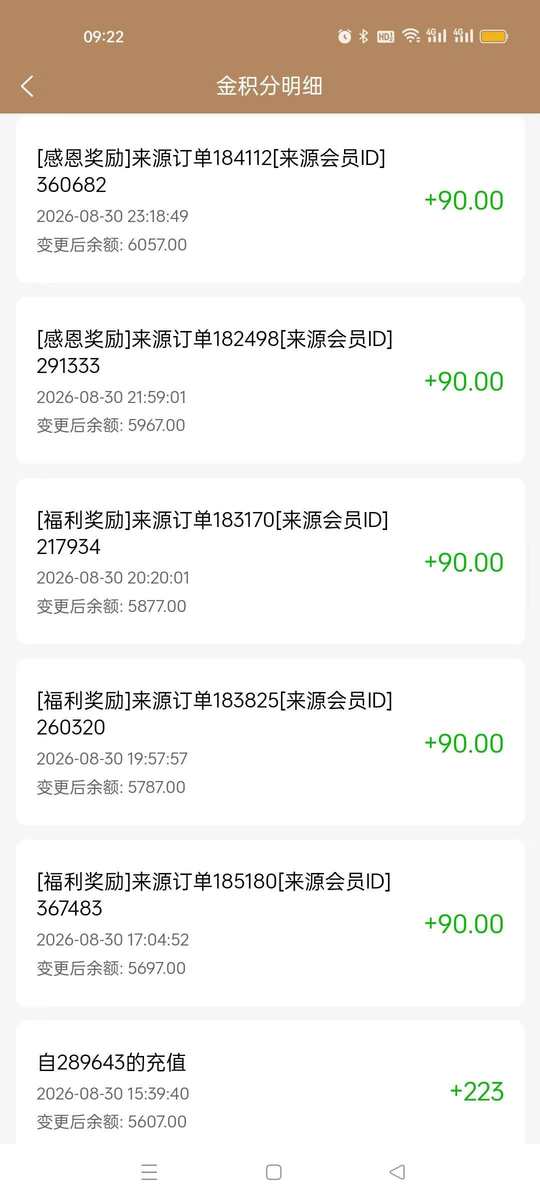
Task: Select the 福利奖励 entry for order 183170
Action: [x=270, y=561]
